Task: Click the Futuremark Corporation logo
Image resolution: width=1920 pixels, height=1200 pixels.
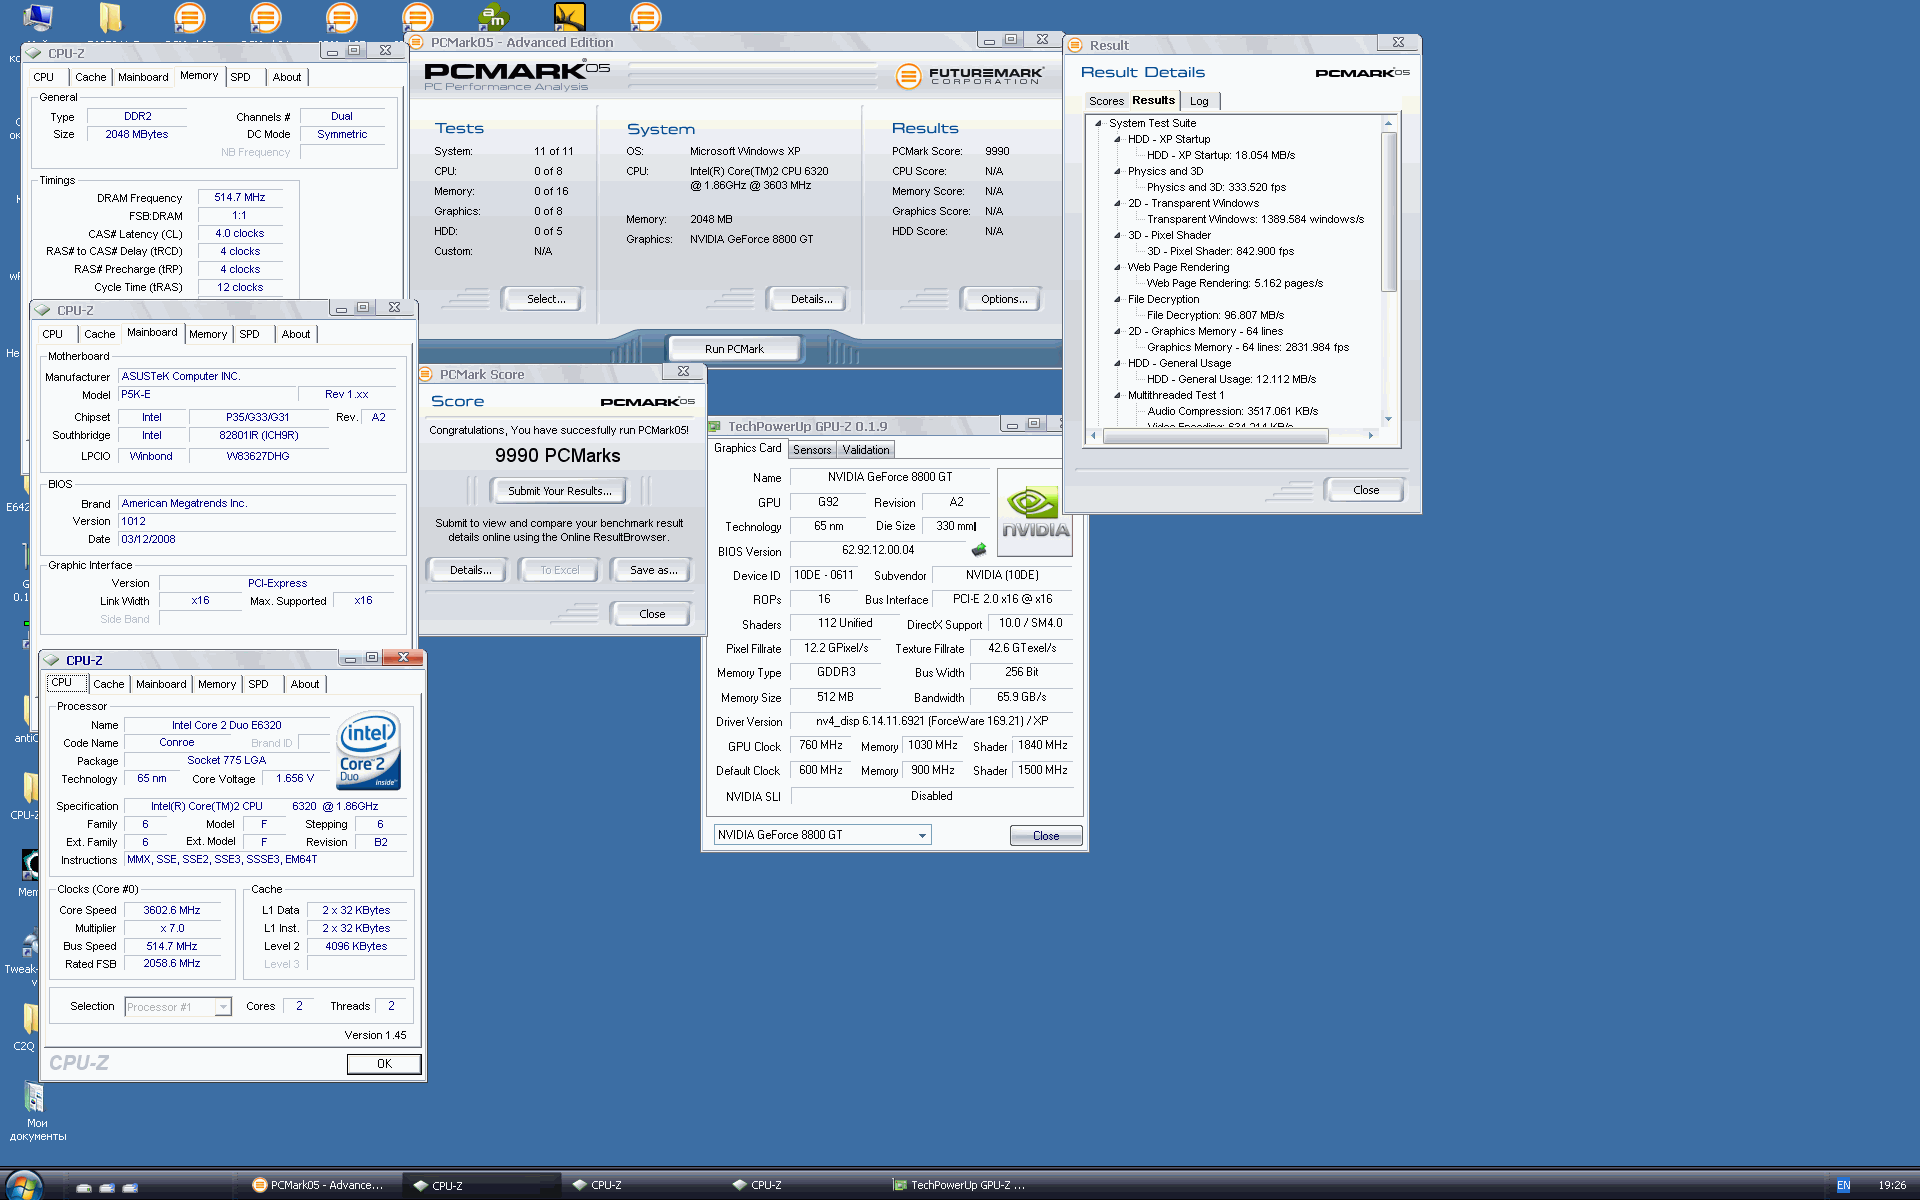Action: (969, 76)
